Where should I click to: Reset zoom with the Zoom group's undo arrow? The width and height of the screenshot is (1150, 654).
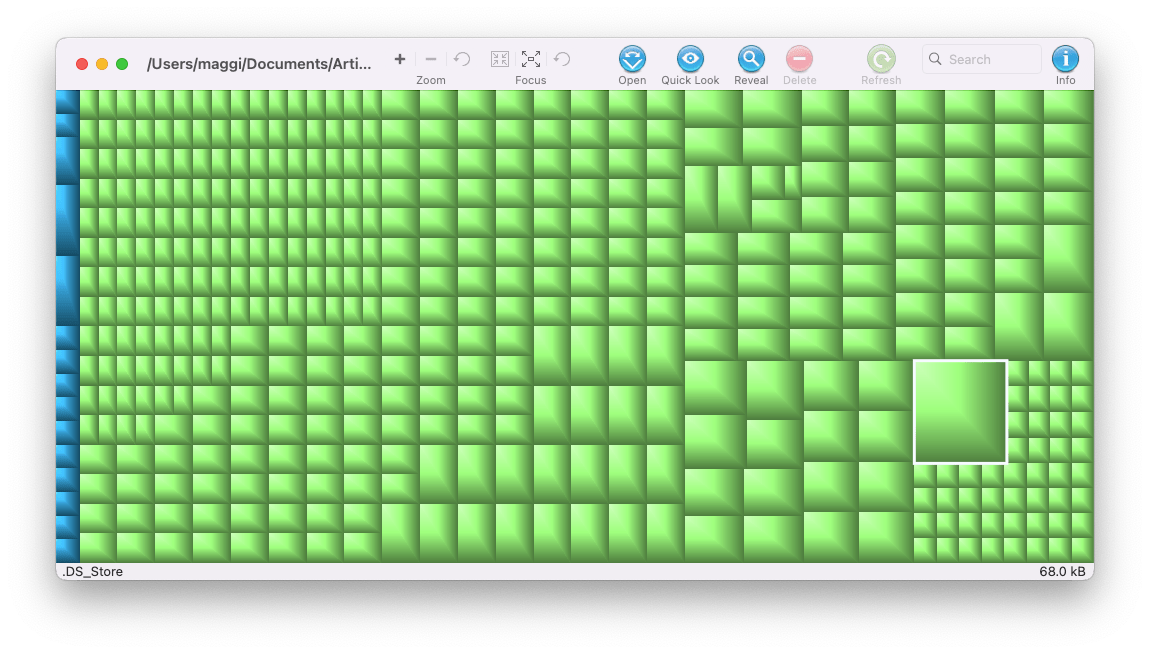[x=462, y=59]
